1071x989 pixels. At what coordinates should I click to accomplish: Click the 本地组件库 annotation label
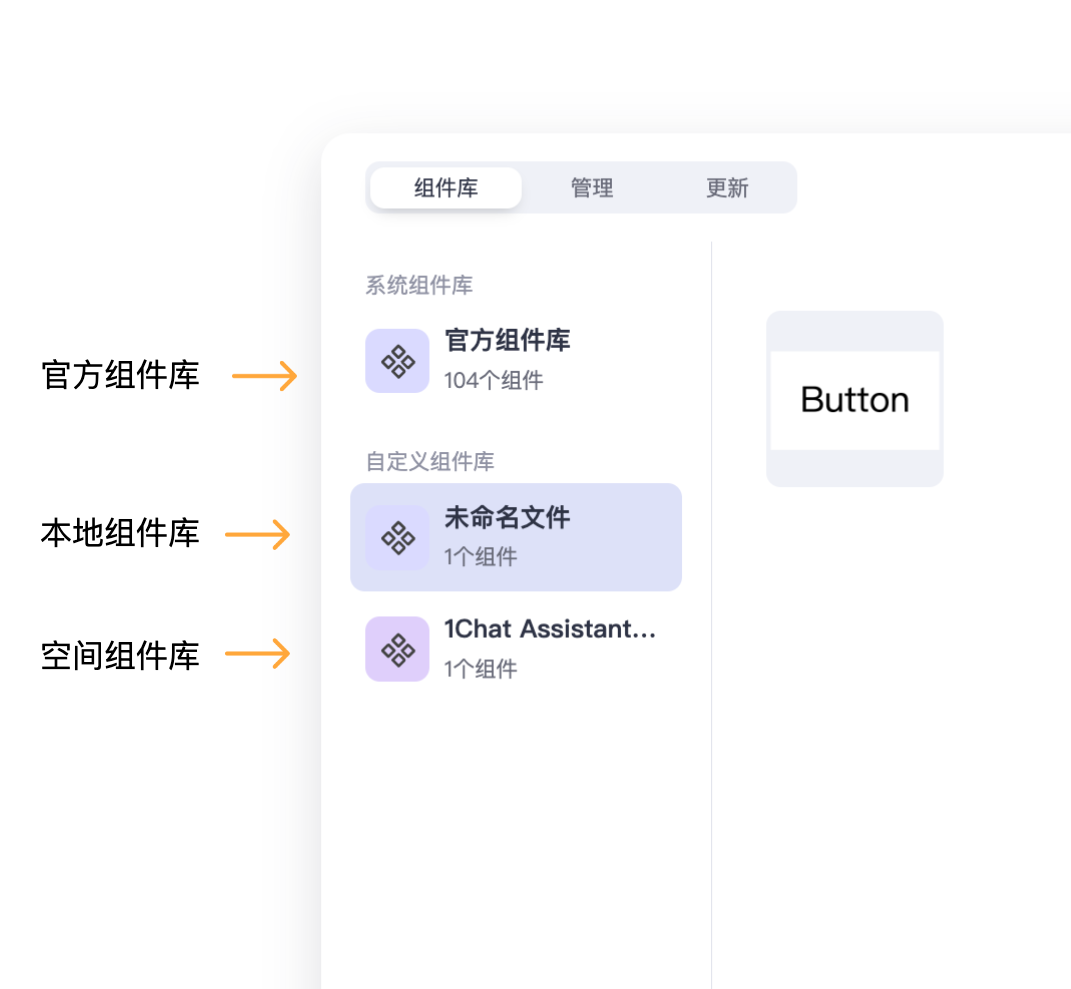(x=120, y=533)
